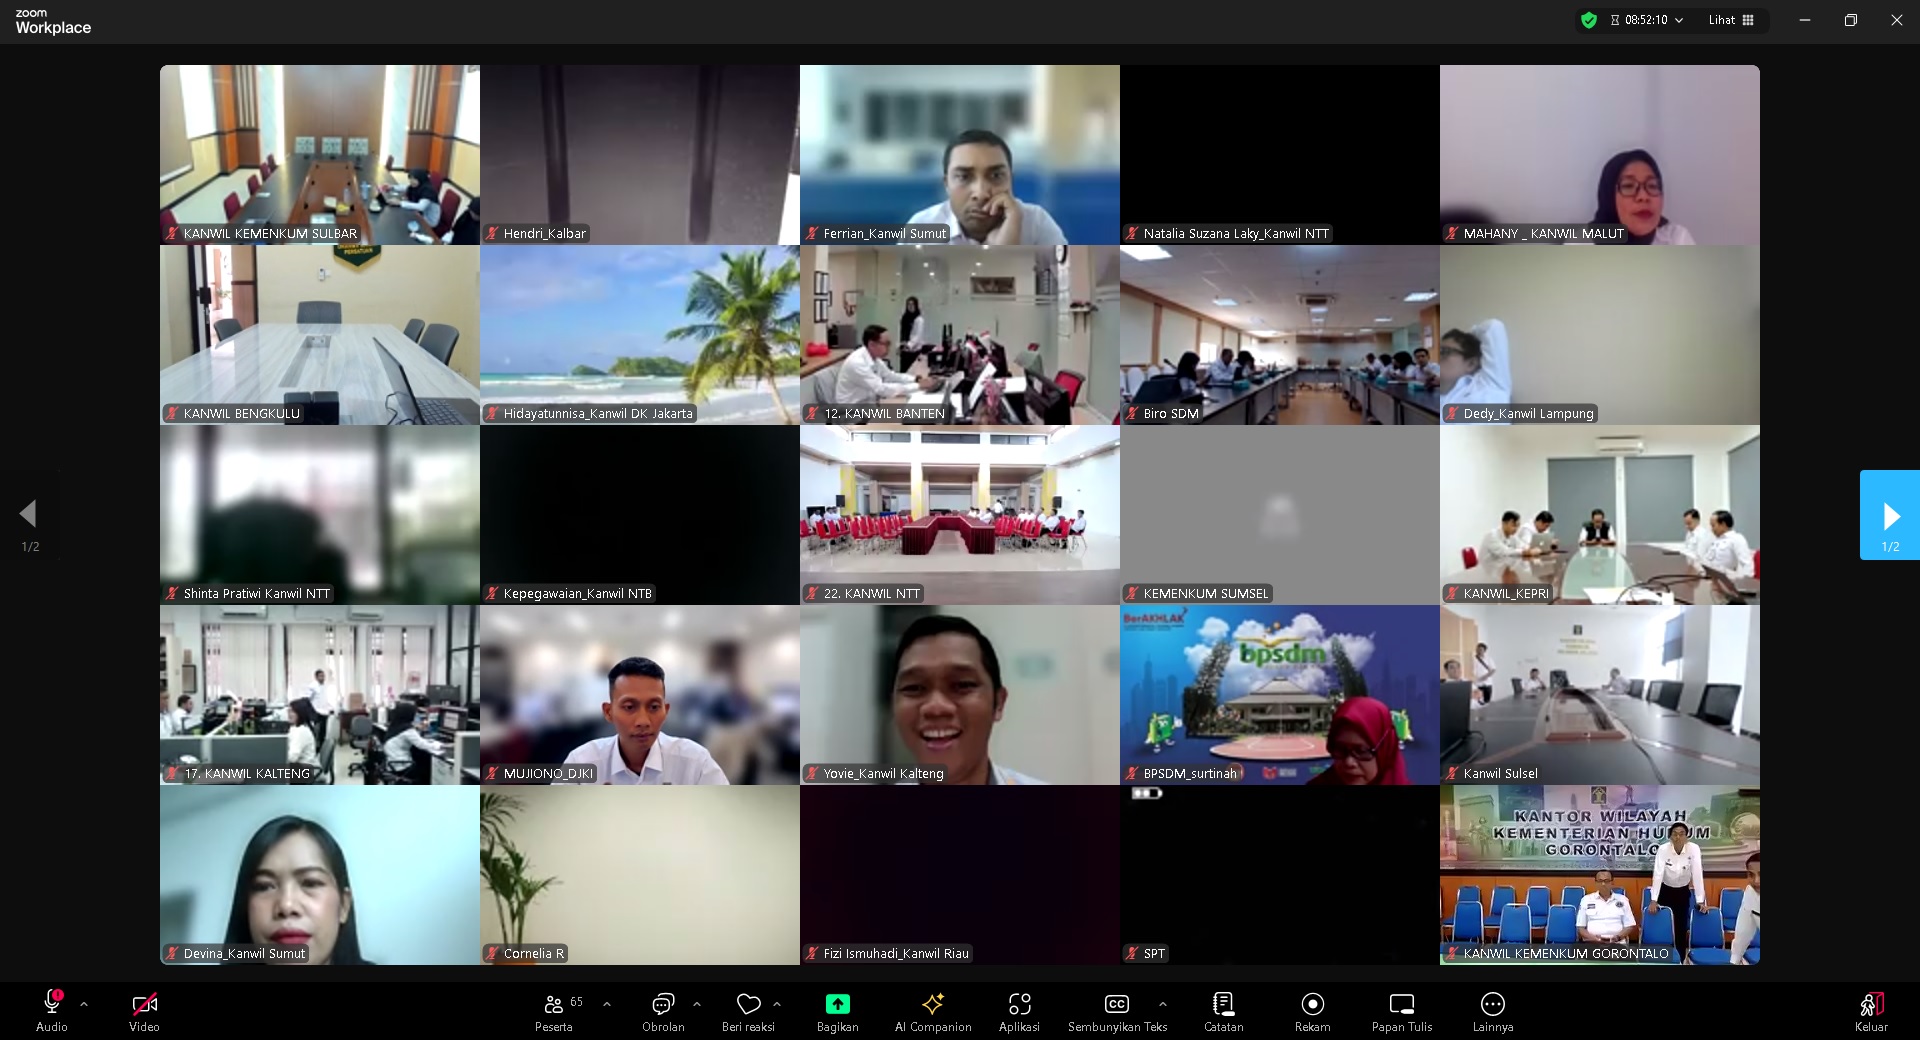Expand audio options arrow next to Audio
Image resolution: width=1920 pixels, height=1040 pixels.
pyautogui.click(x=84, y=1003)
